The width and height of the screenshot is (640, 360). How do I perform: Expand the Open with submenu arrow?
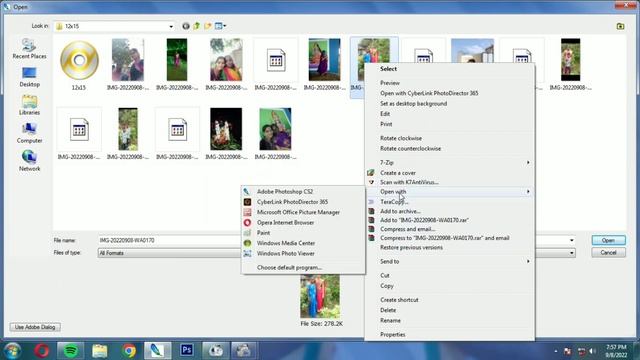528,191
